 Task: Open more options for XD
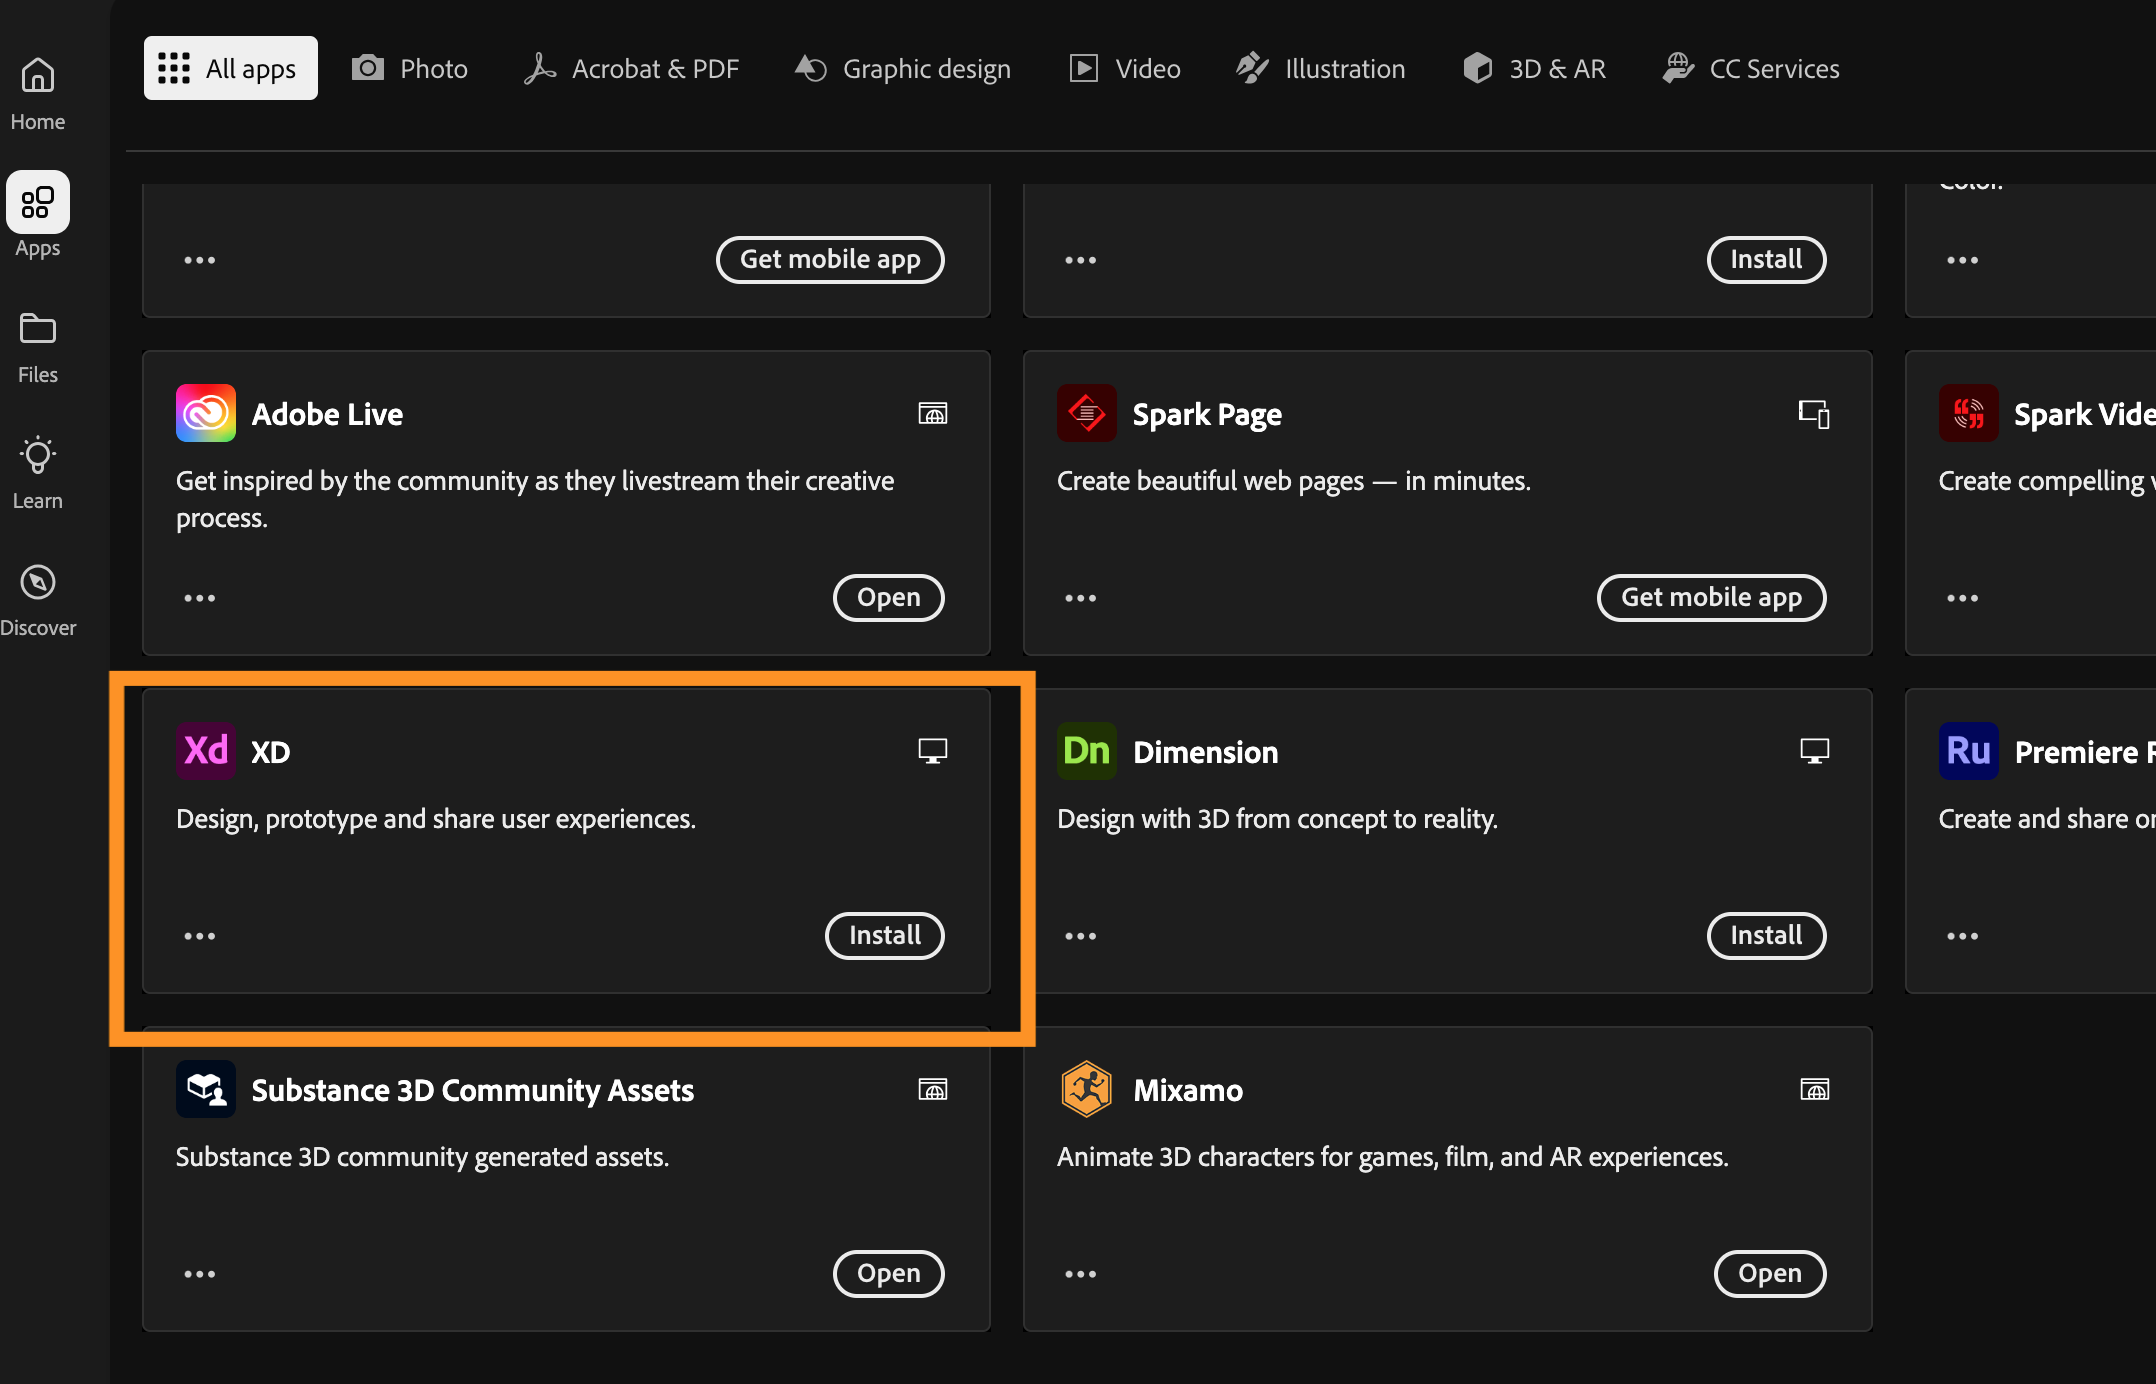pyautogui.click(x=199, y=935)
